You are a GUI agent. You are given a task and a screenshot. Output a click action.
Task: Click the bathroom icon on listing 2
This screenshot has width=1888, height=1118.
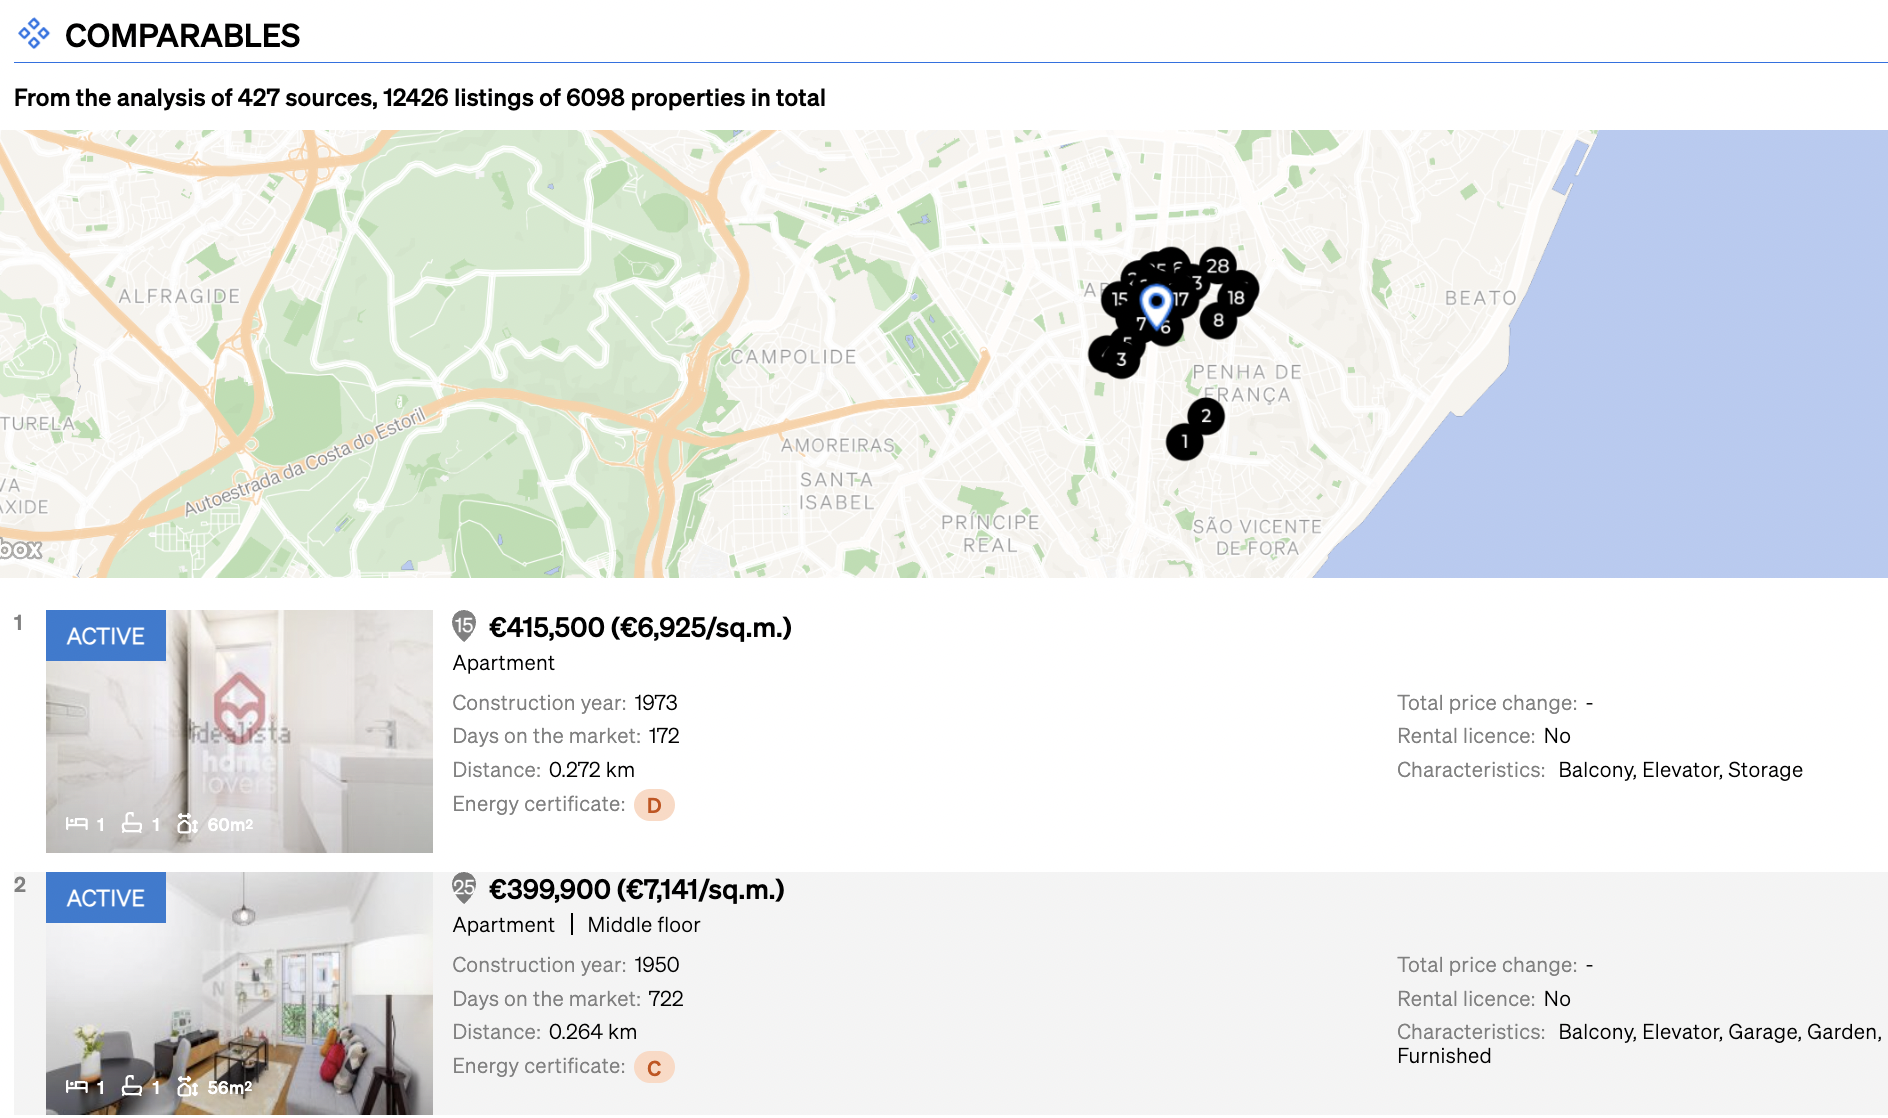click(131, 1086)
